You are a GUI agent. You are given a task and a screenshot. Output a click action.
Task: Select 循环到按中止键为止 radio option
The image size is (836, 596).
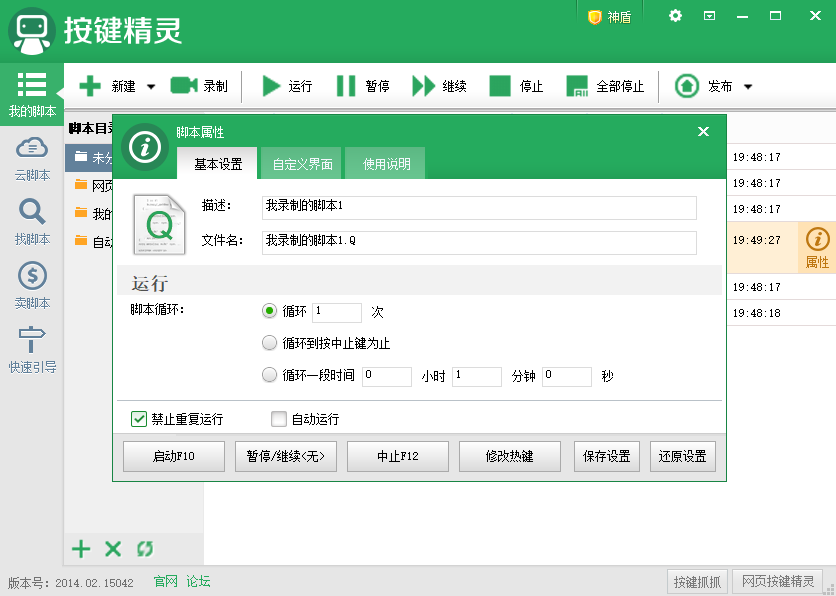click(269, 341)
